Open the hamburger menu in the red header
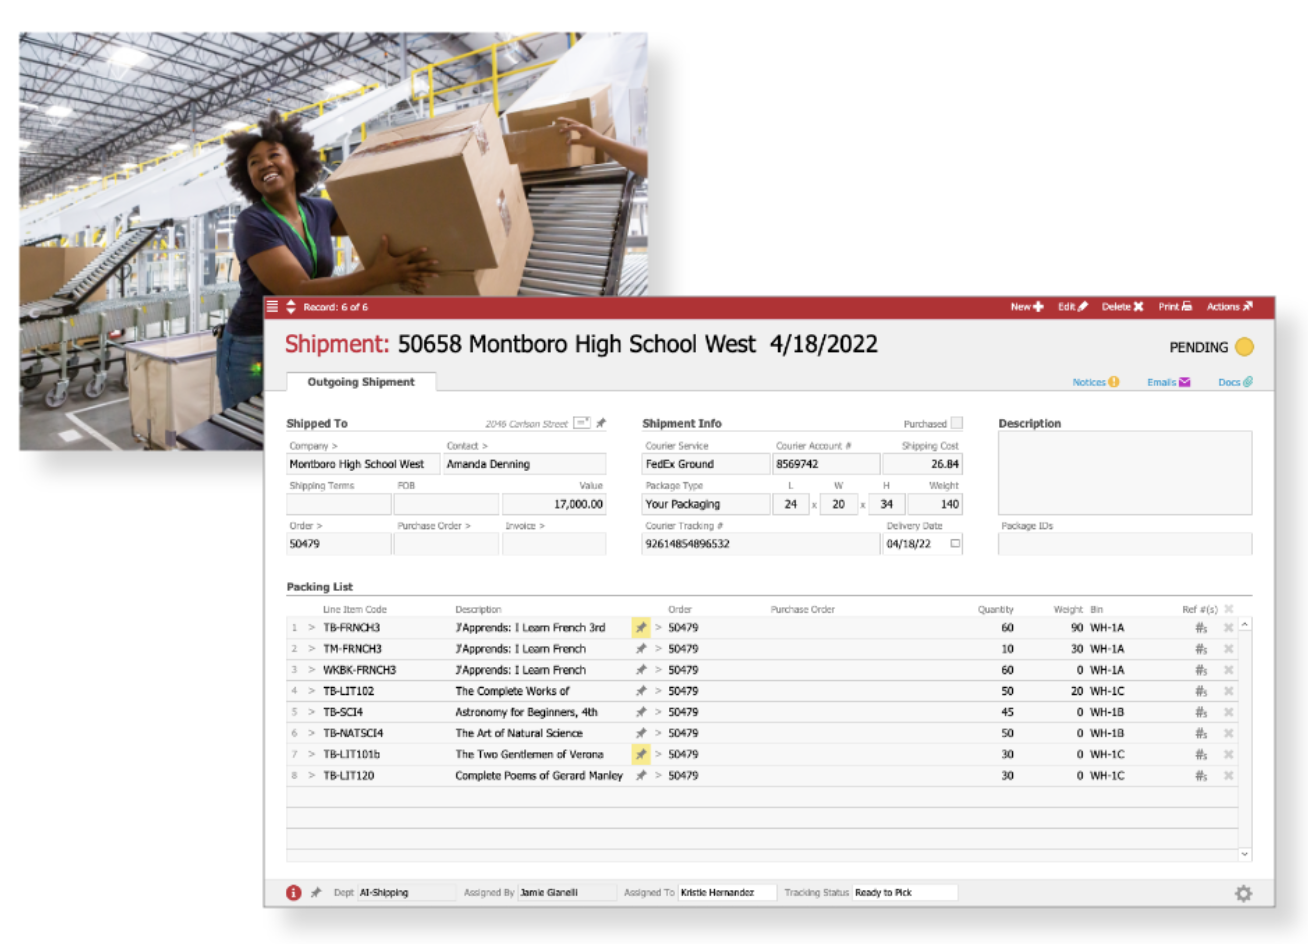 pos(272,307)
